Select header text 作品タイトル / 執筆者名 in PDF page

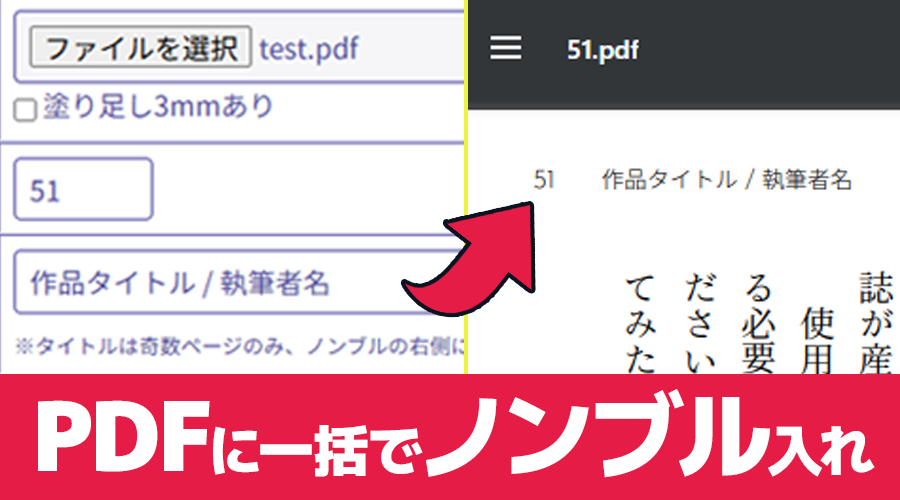(x=726, y=180)
